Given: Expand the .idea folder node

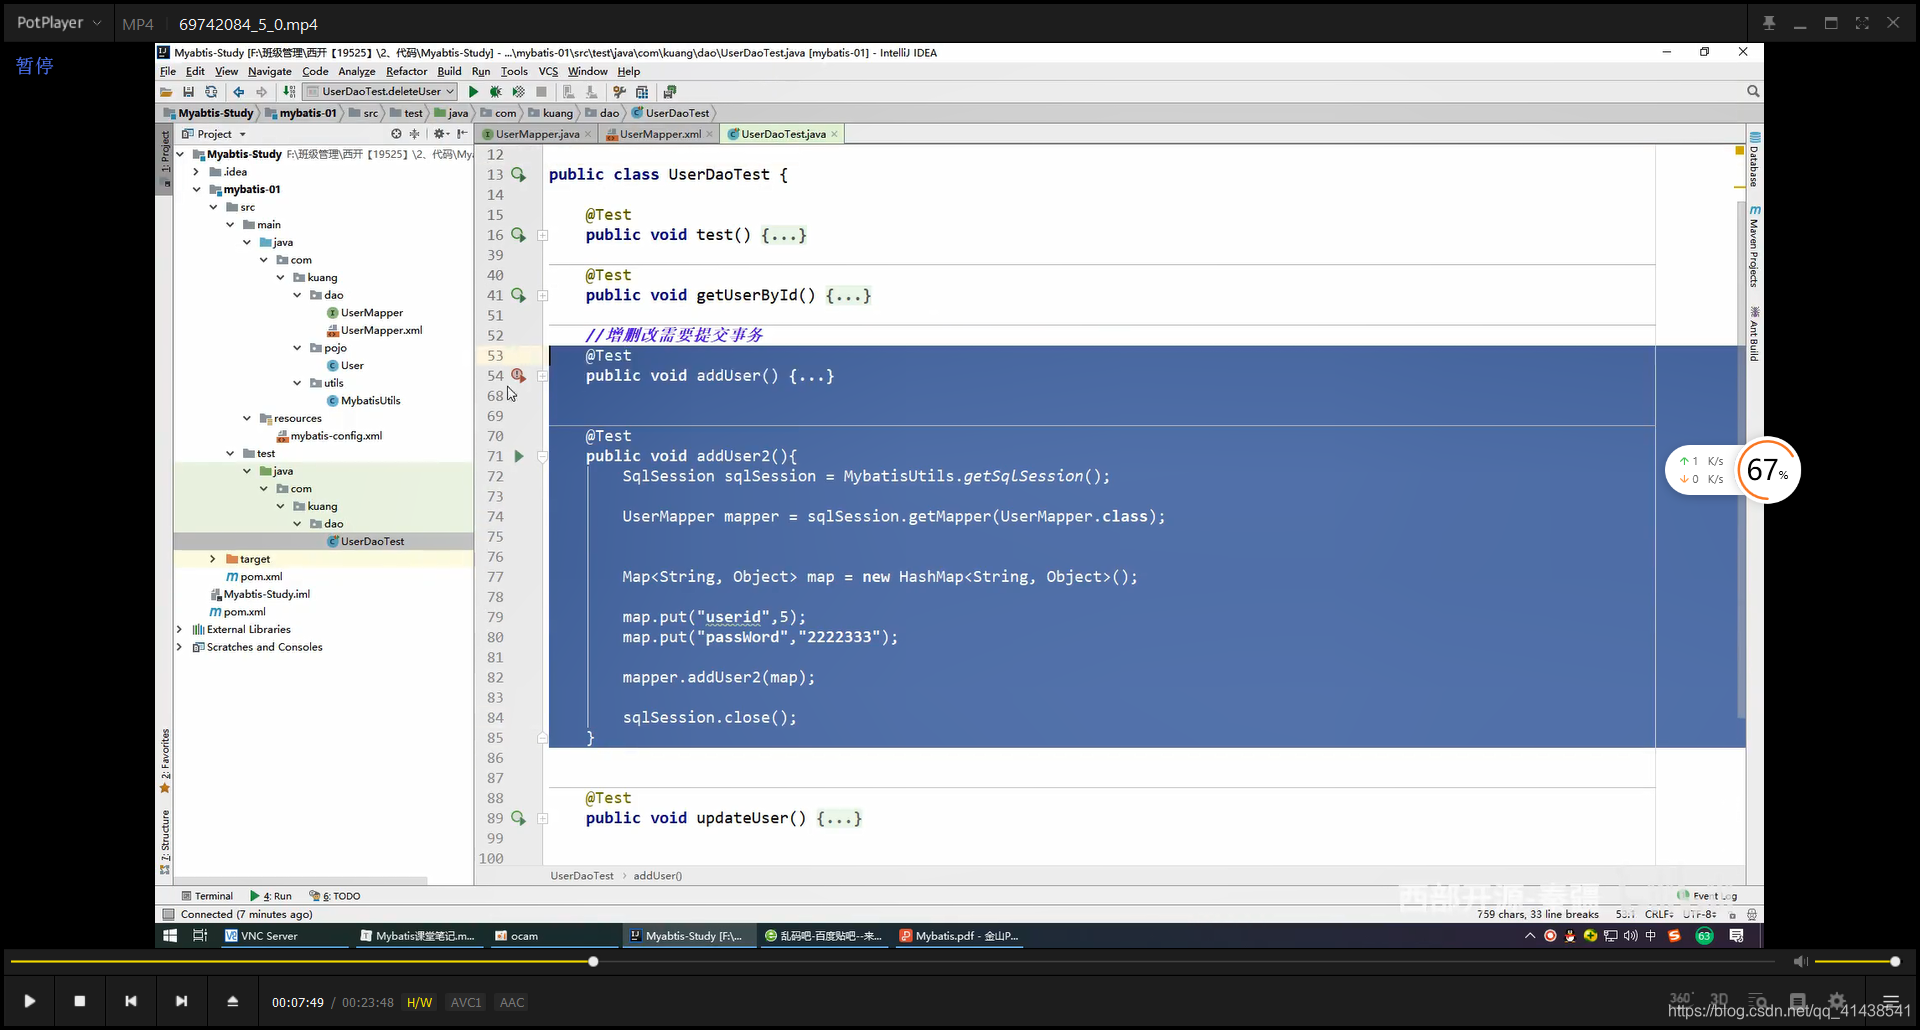Looking at the screenshot, I should click(x=197, y=172).
